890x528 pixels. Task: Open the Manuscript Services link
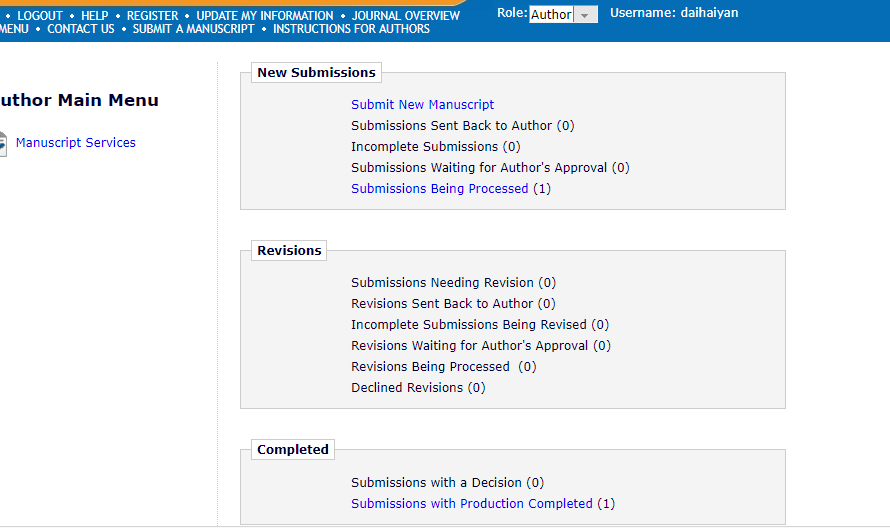[x=75, y=143]
